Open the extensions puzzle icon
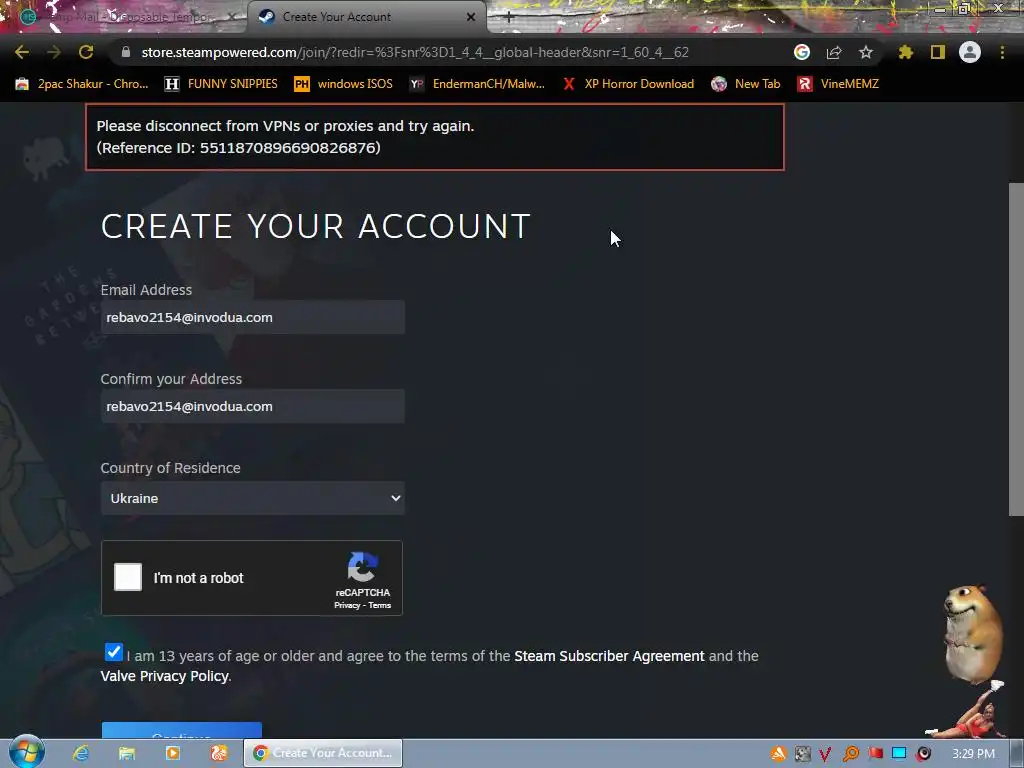Screen dimensions: 1024x768 906,52
